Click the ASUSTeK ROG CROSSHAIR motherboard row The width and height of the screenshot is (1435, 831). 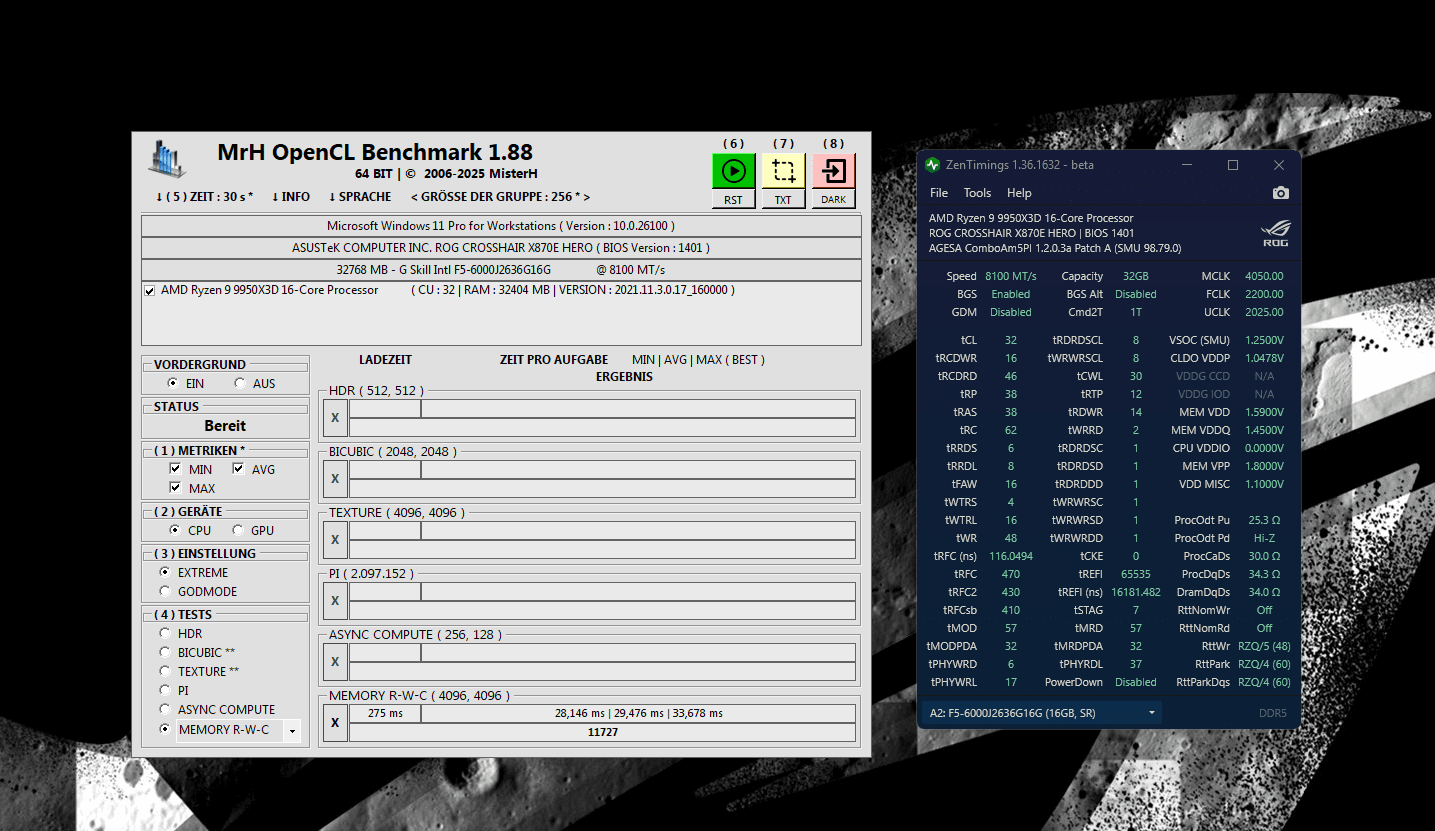(x=501, y=248)
